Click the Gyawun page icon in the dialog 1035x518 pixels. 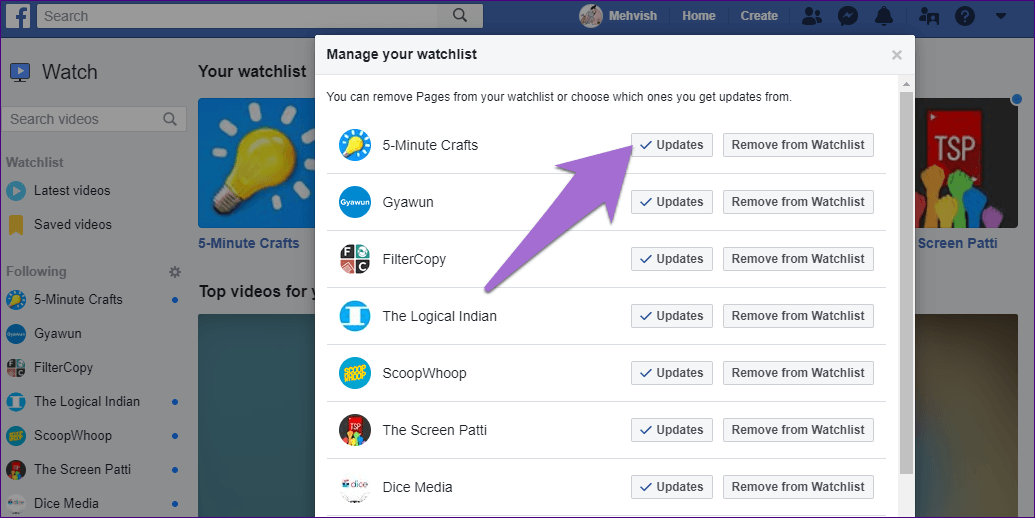(x=355, y=202)
